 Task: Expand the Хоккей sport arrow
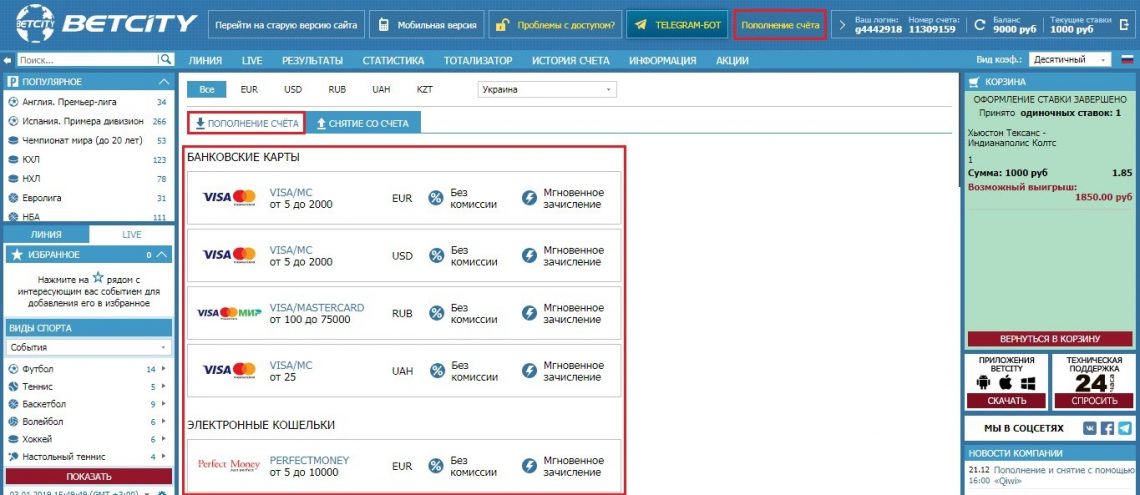tap(164, 439)
